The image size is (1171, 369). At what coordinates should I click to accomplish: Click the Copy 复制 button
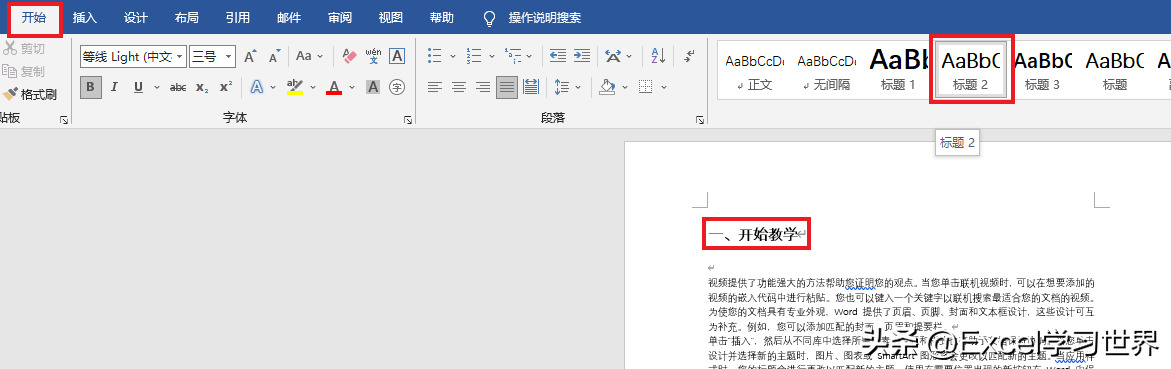[x=24, y=72]
